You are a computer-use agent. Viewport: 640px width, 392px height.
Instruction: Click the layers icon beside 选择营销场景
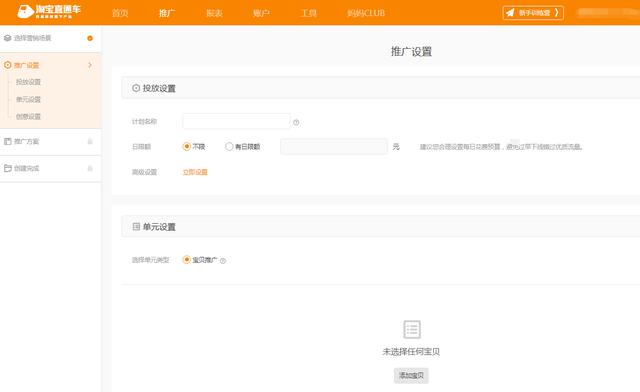[7, 38]
